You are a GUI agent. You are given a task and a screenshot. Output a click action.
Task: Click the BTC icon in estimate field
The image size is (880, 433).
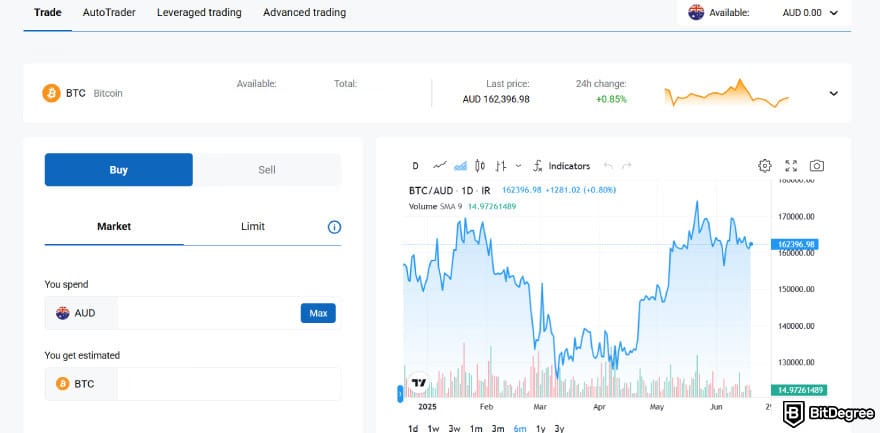click(63, 384)
